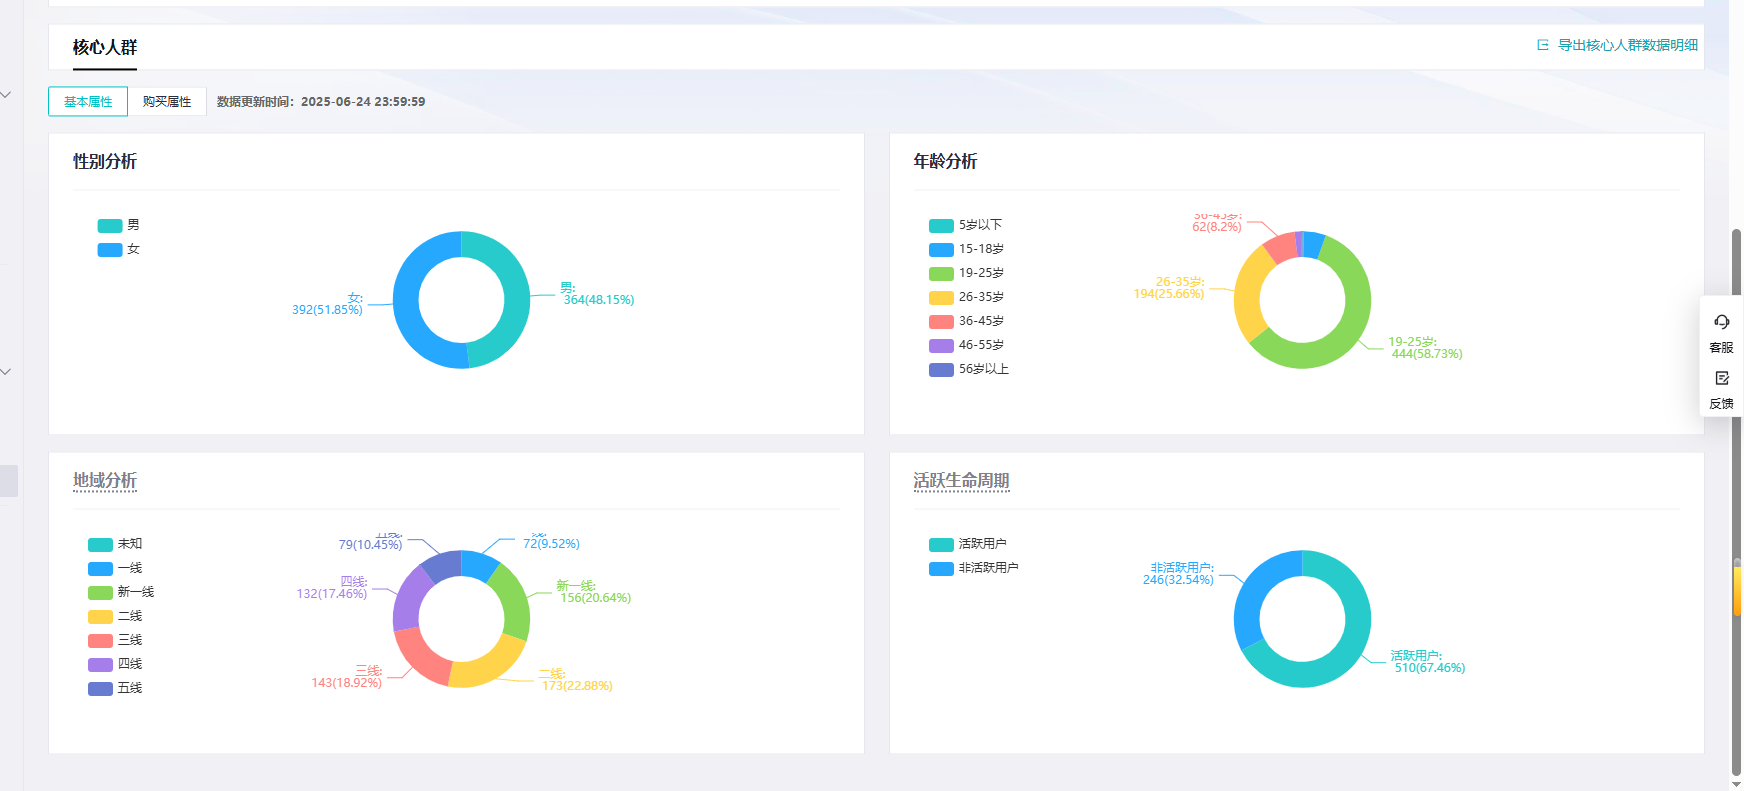Click the scrollbar down arrow at bottom right

[1736, 783]
